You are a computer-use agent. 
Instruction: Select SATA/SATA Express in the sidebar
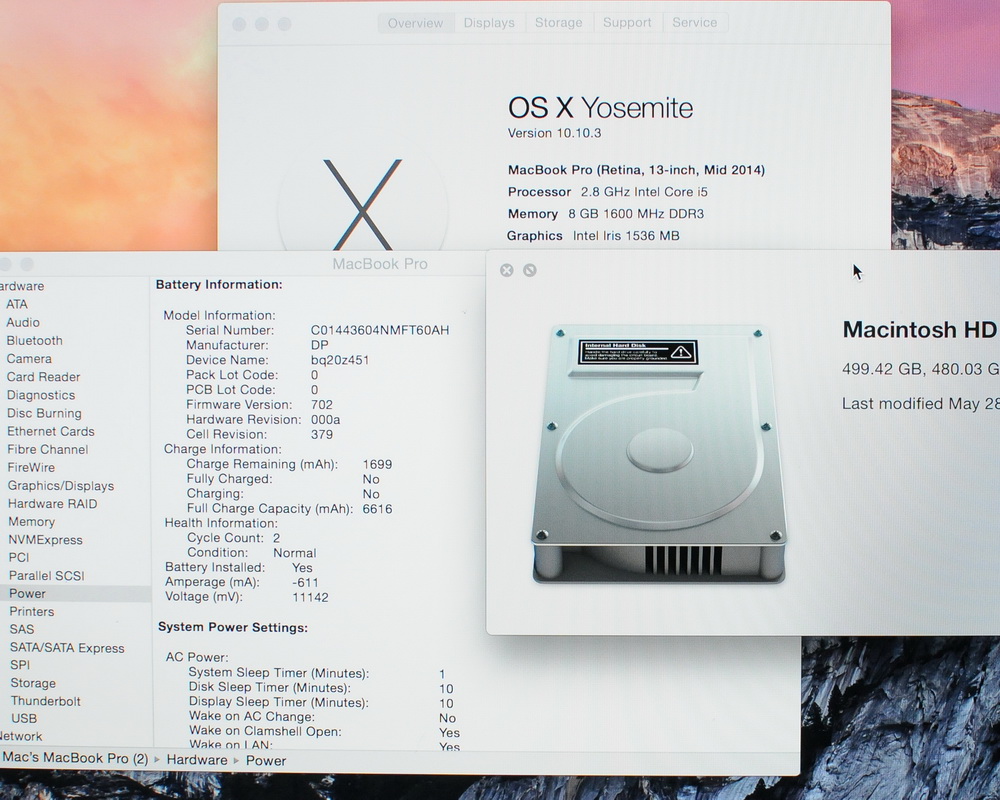click(x=67, y=648)
